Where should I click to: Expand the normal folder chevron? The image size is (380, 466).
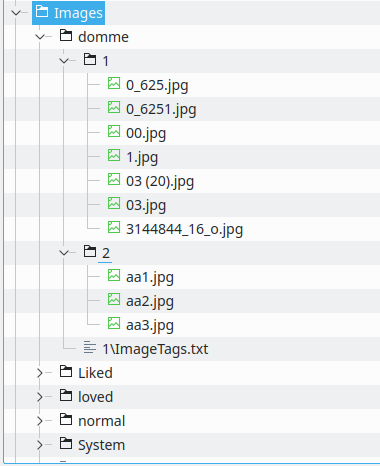[x=40, y=421]
